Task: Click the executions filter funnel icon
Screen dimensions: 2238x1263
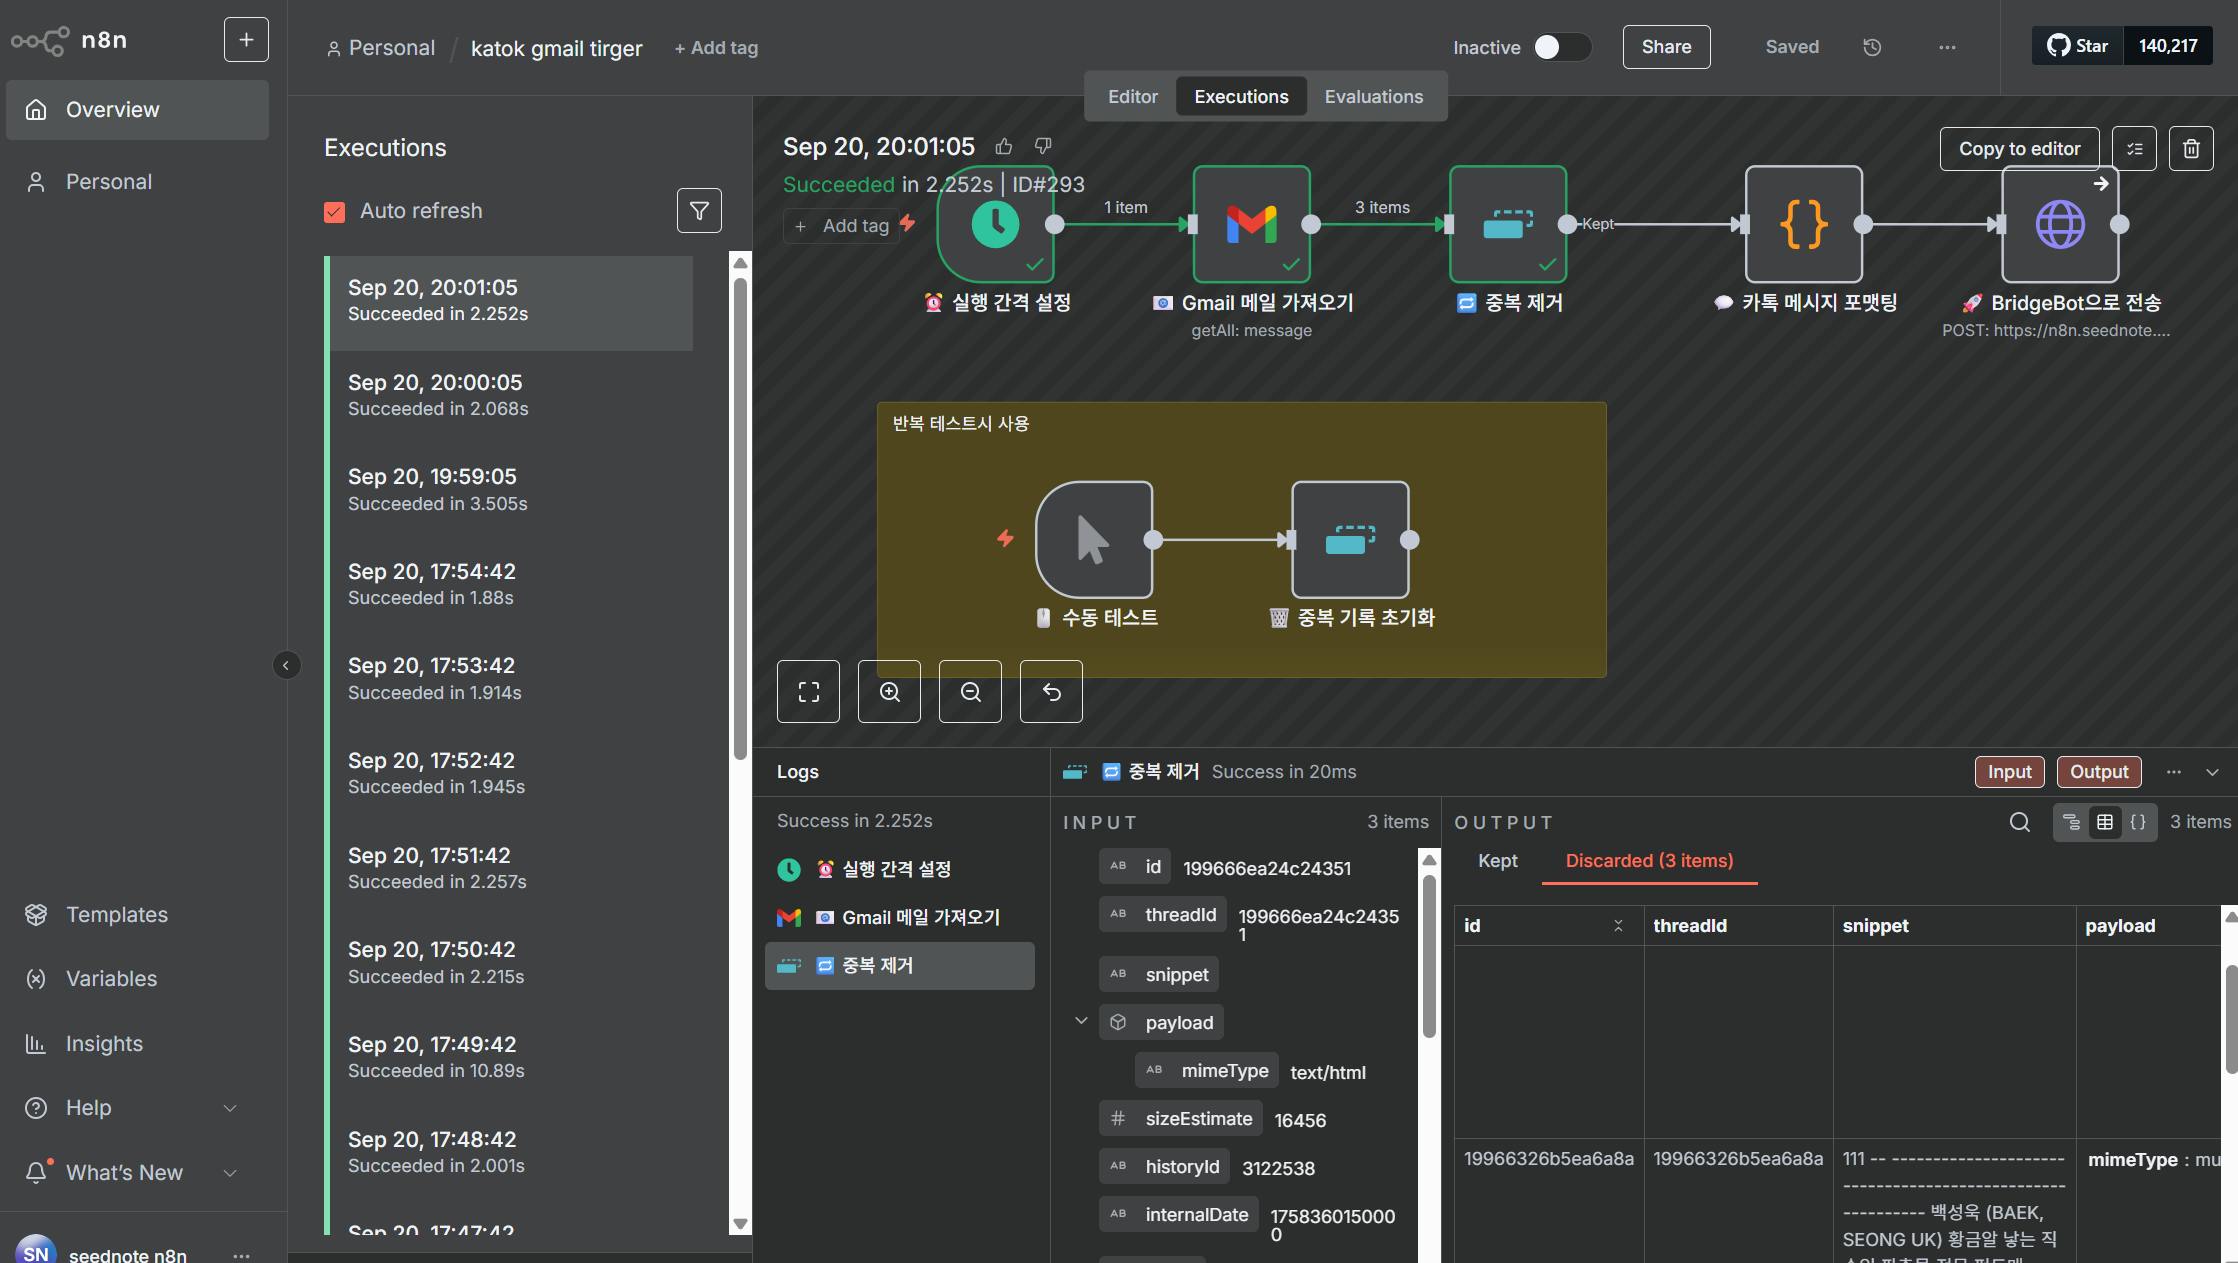Action: 699,211
